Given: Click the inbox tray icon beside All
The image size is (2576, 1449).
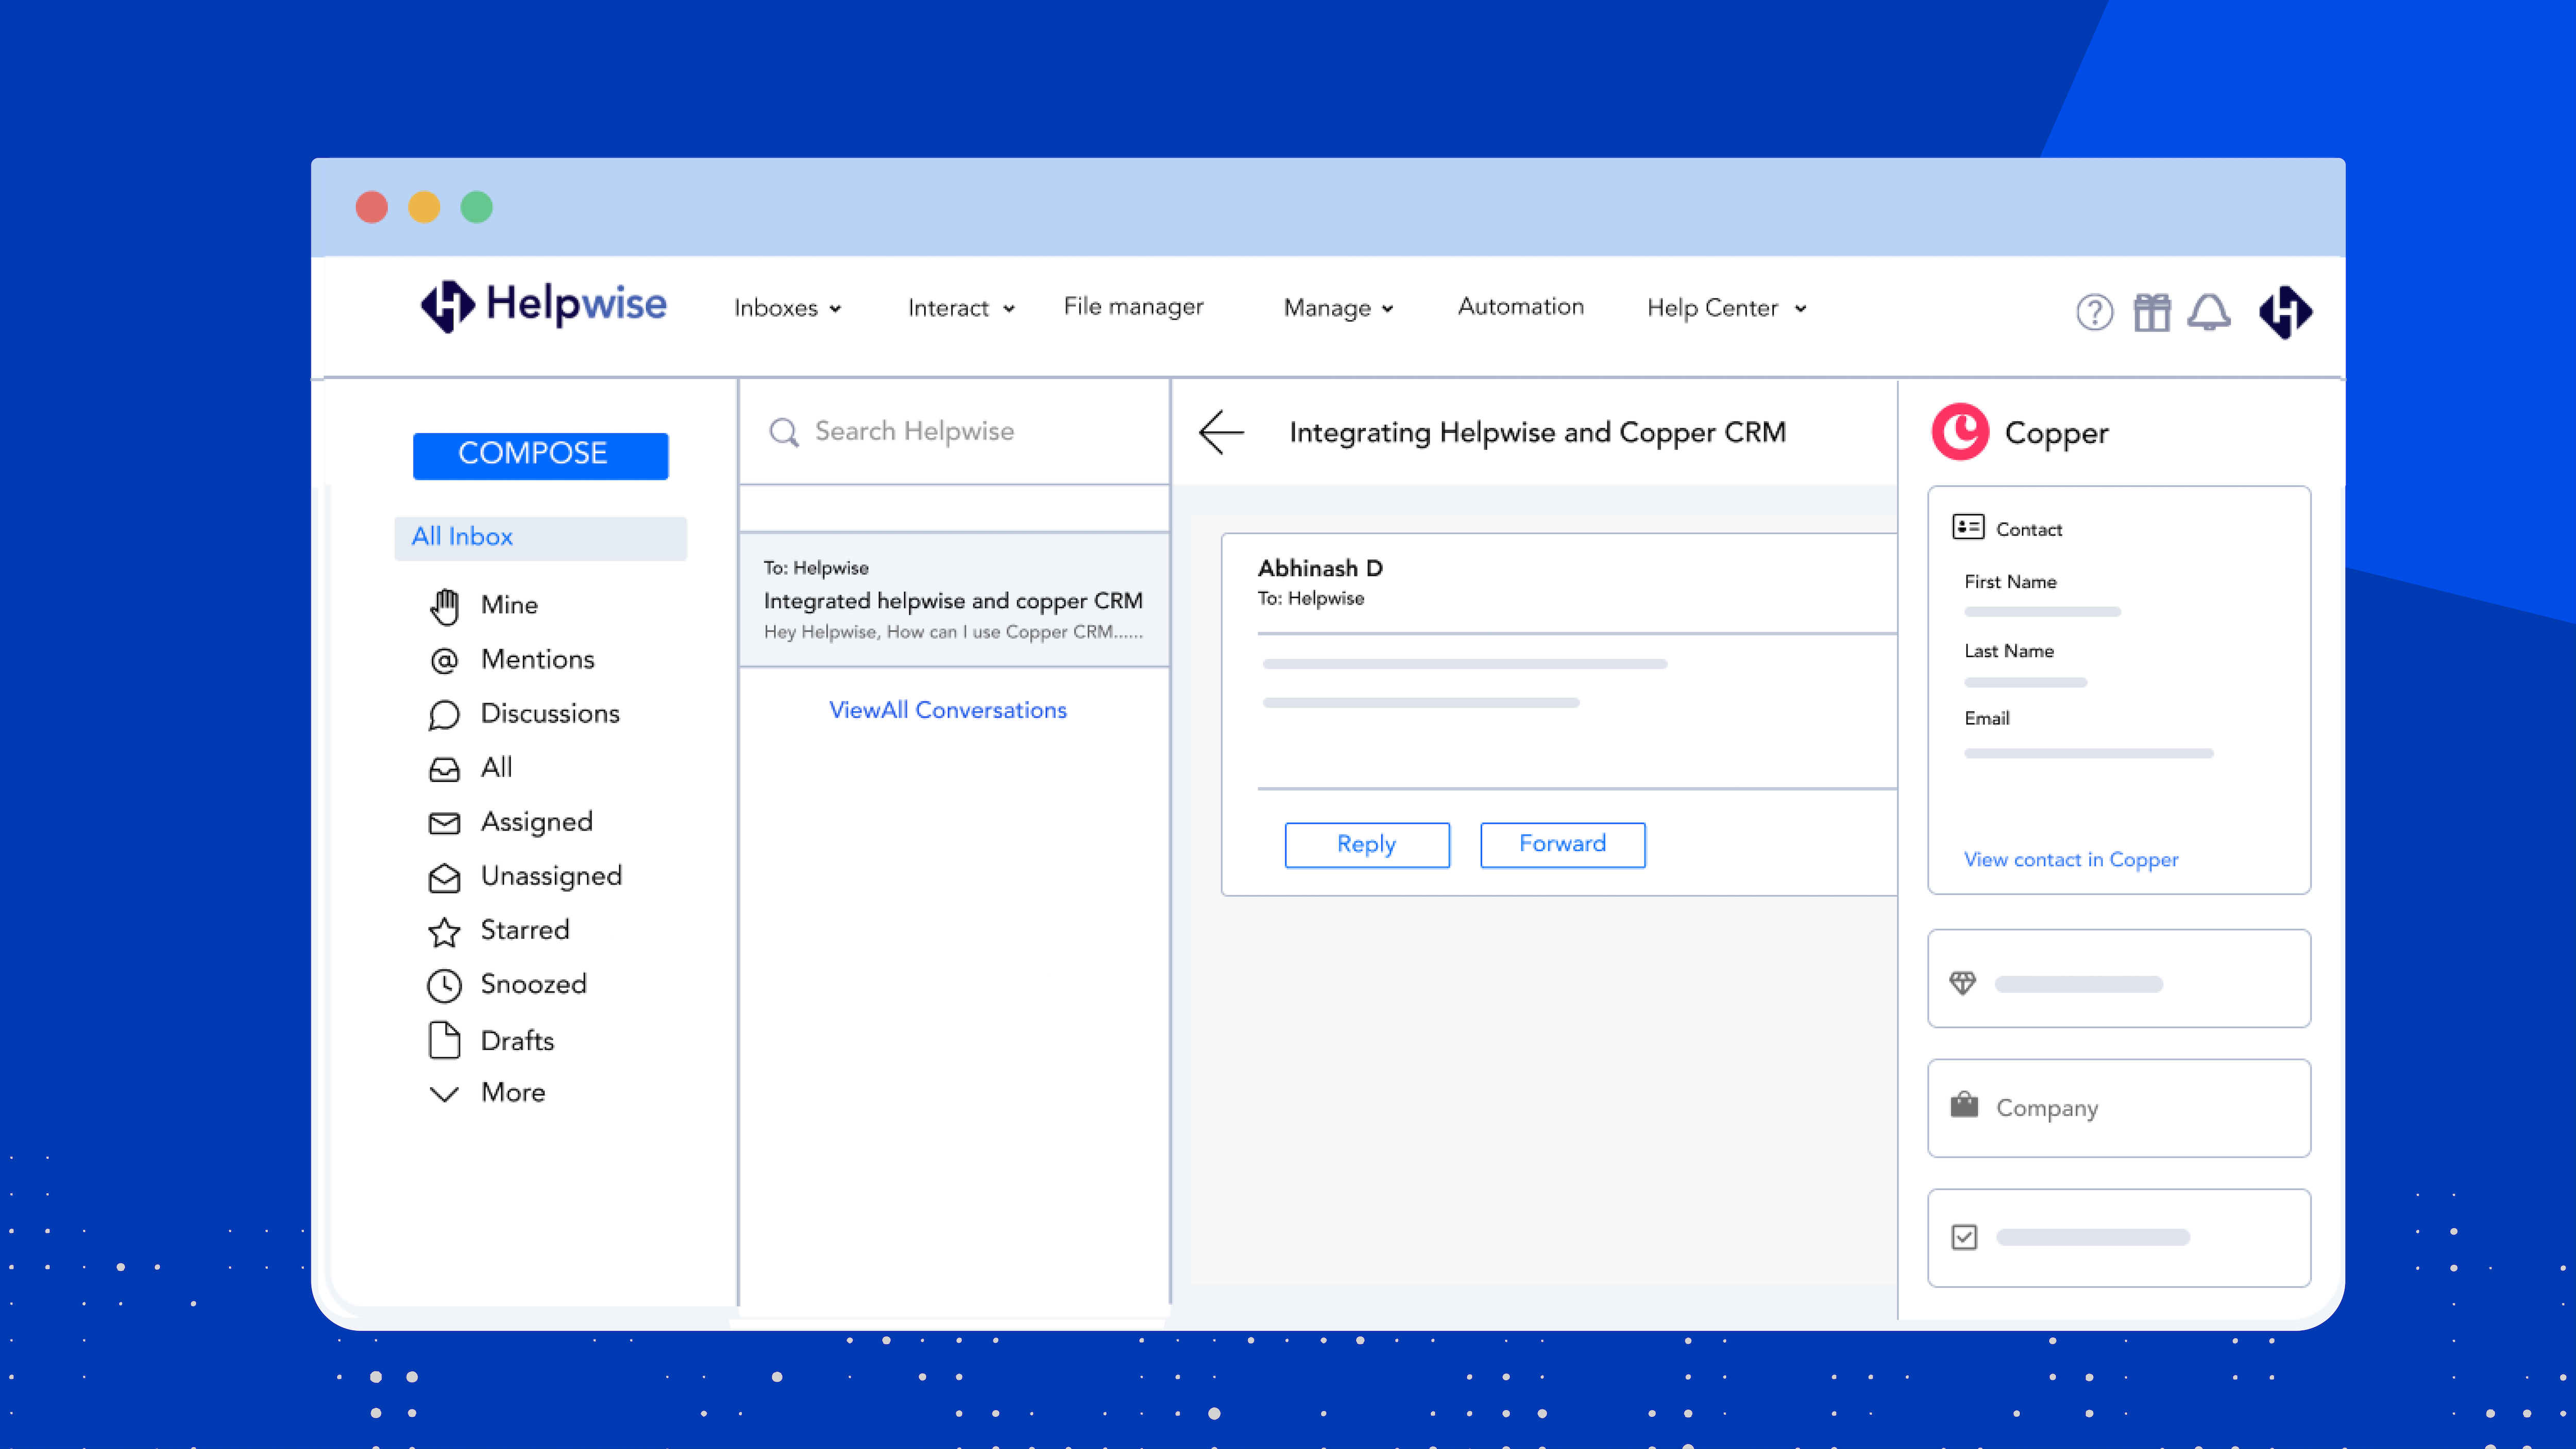Looking at the screenshot, I should pyautogui.click(x=444, y=769).
